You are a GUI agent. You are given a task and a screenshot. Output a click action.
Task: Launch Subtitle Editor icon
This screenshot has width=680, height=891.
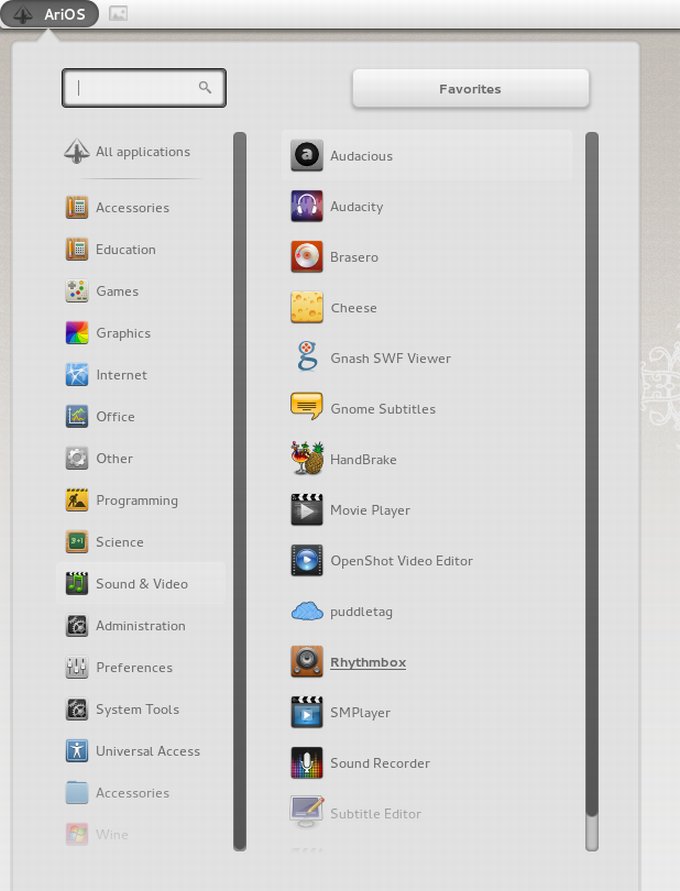coord(307,813)
